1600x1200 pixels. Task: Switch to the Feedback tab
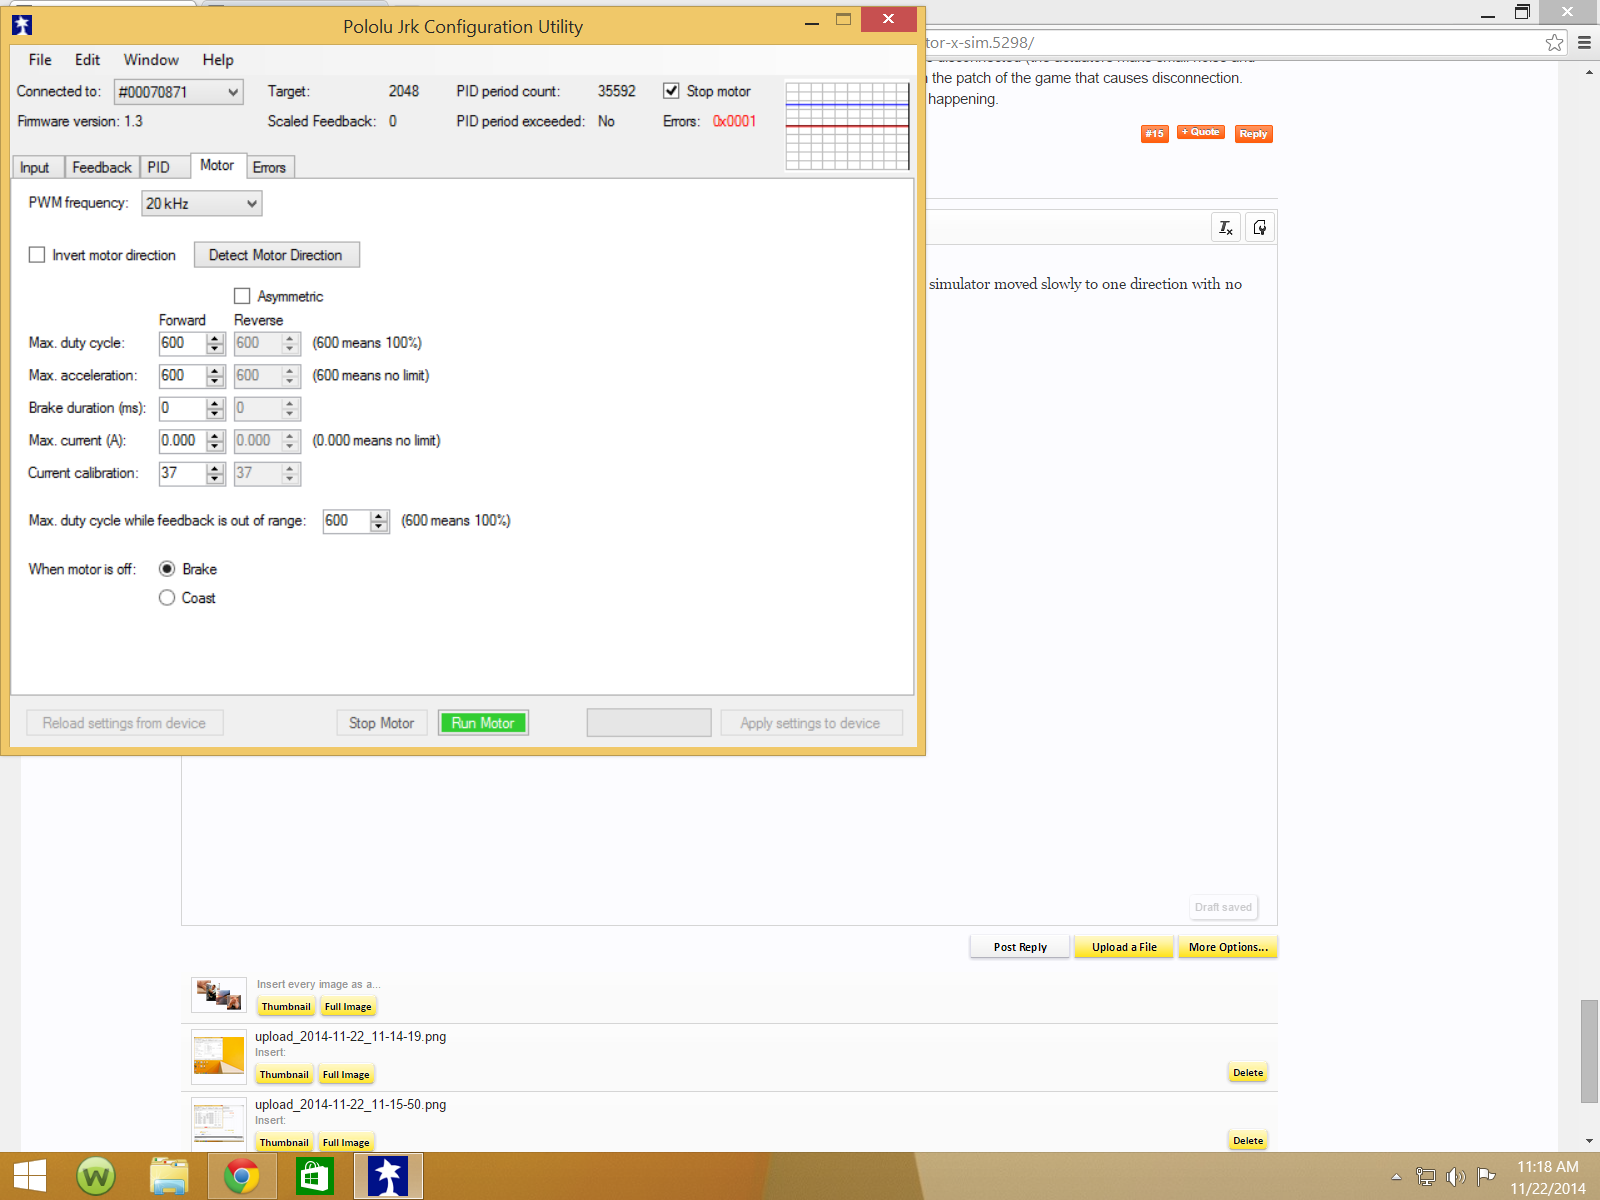tap(101, 167)
